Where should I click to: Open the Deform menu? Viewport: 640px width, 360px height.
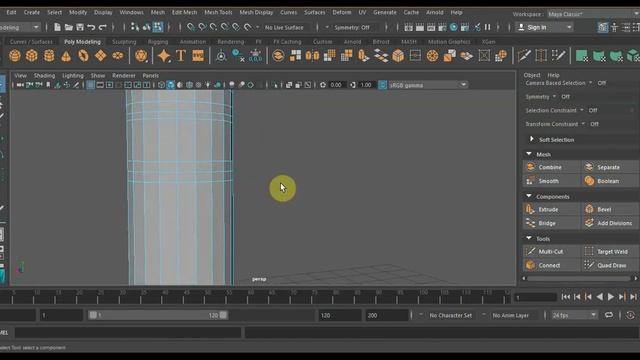click(342, 12)
